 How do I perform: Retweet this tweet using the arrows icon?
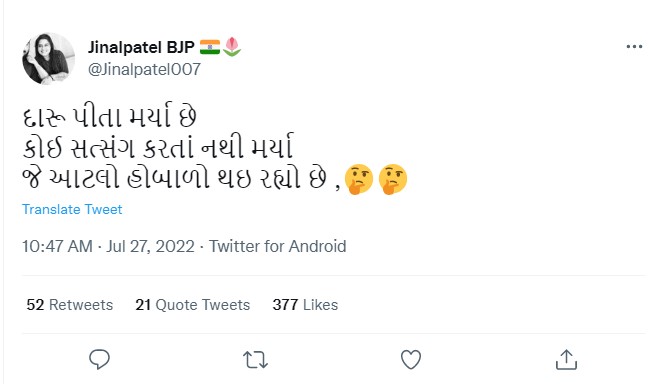[x=255, y=360]
